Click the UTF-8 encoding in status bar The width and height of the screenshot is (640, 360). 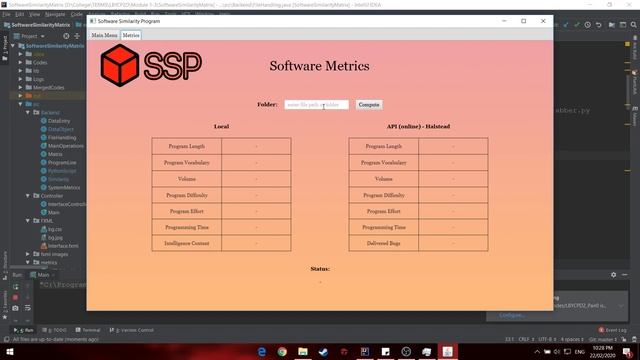coord(546,339)
